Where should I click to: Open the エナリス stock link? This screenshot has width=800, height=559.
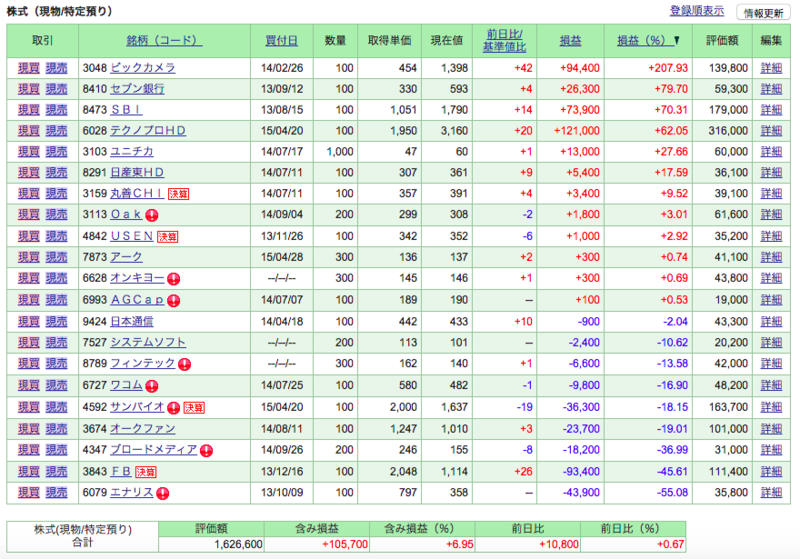click(x=132, y=492)
